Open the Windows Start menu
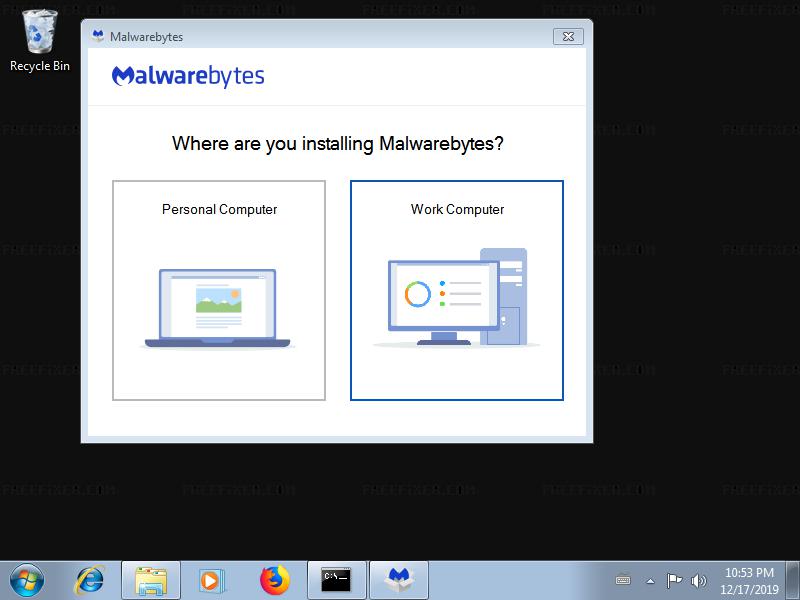Viewport: 800px width, 600px height. [x=27, y=580]
